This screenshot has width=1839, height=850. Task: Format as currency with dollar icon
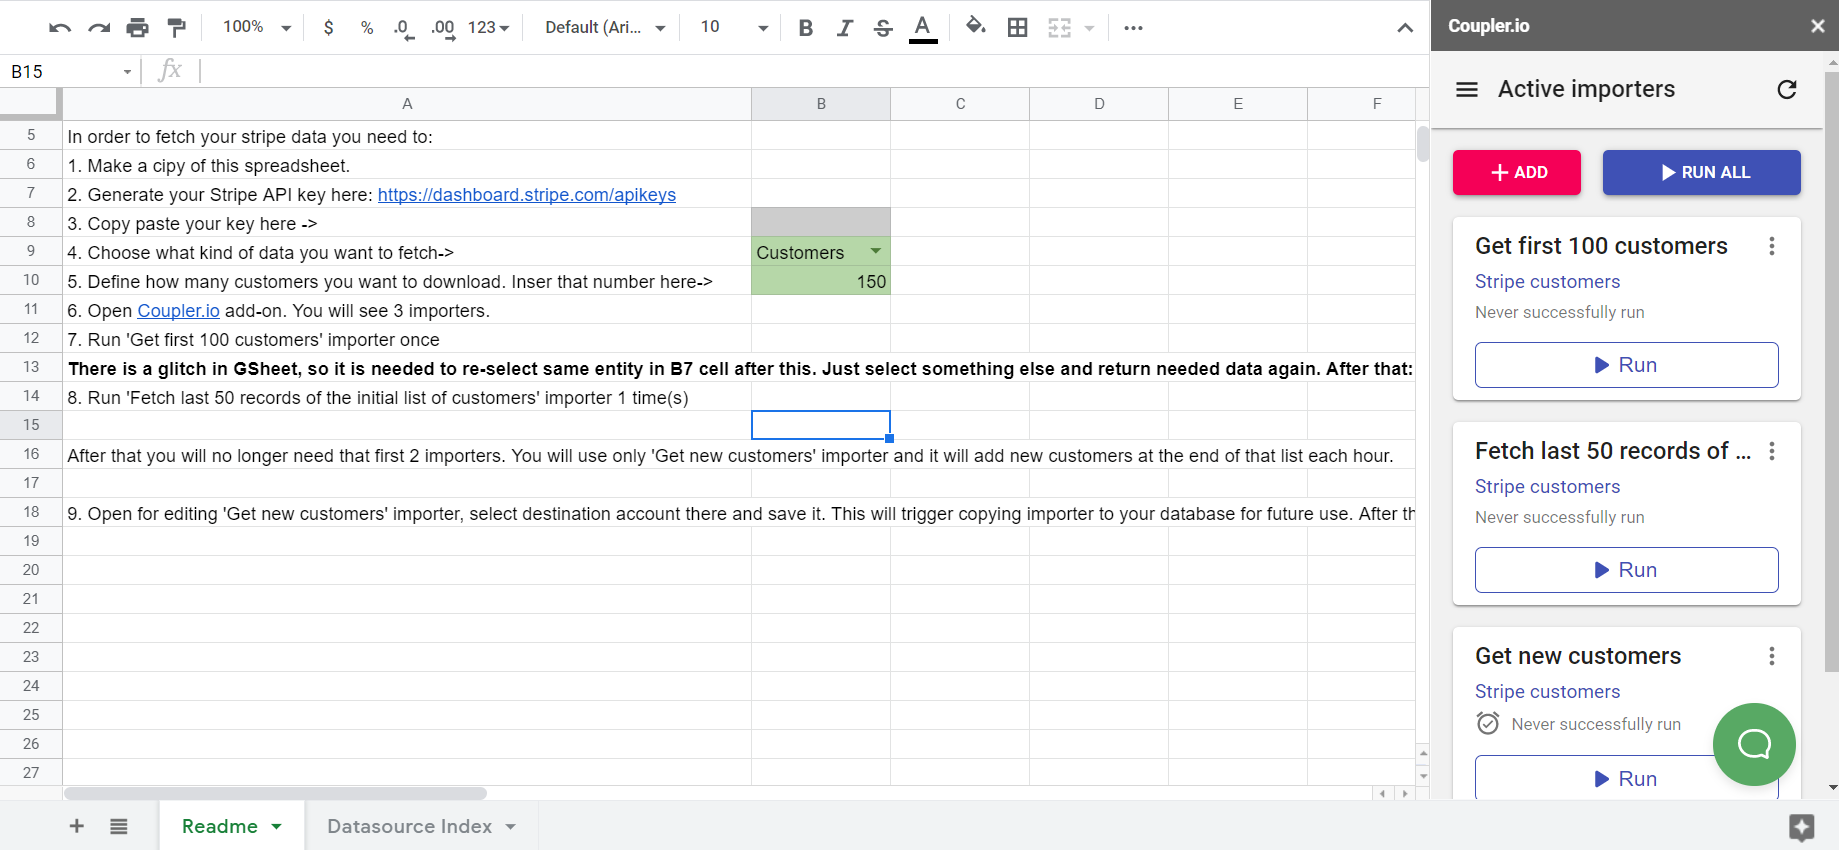coord(328,28)
